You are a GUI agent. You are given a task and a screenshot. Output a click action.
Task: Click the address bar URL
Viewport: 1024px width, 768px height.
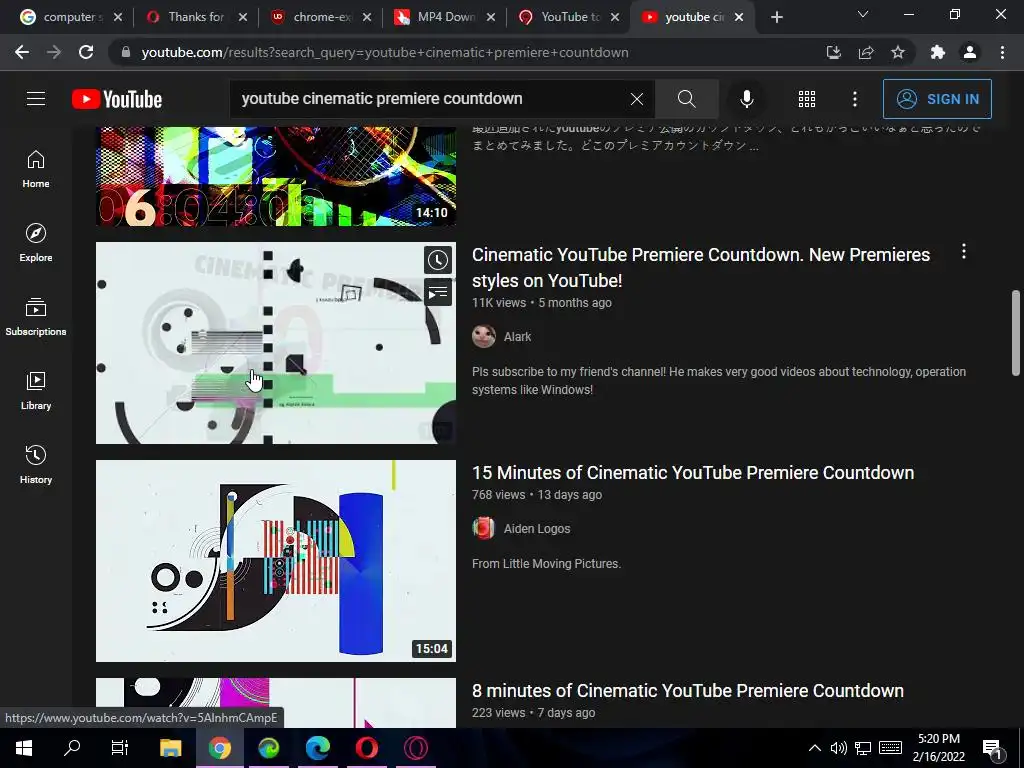click(x=385, y=52)
